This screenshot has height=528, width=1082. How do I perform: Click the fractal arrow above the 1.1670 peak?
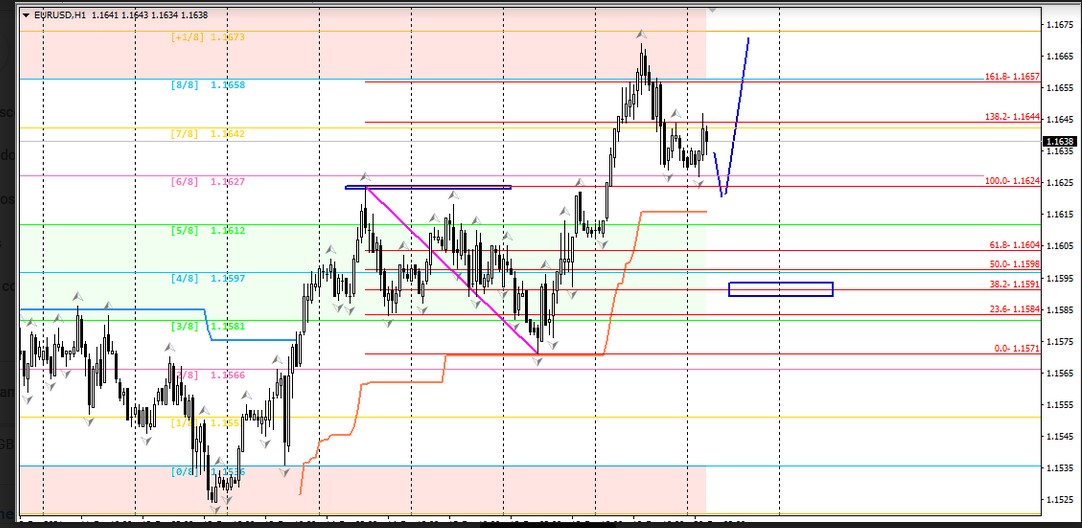pyautogui.click(x=640, y=34)
